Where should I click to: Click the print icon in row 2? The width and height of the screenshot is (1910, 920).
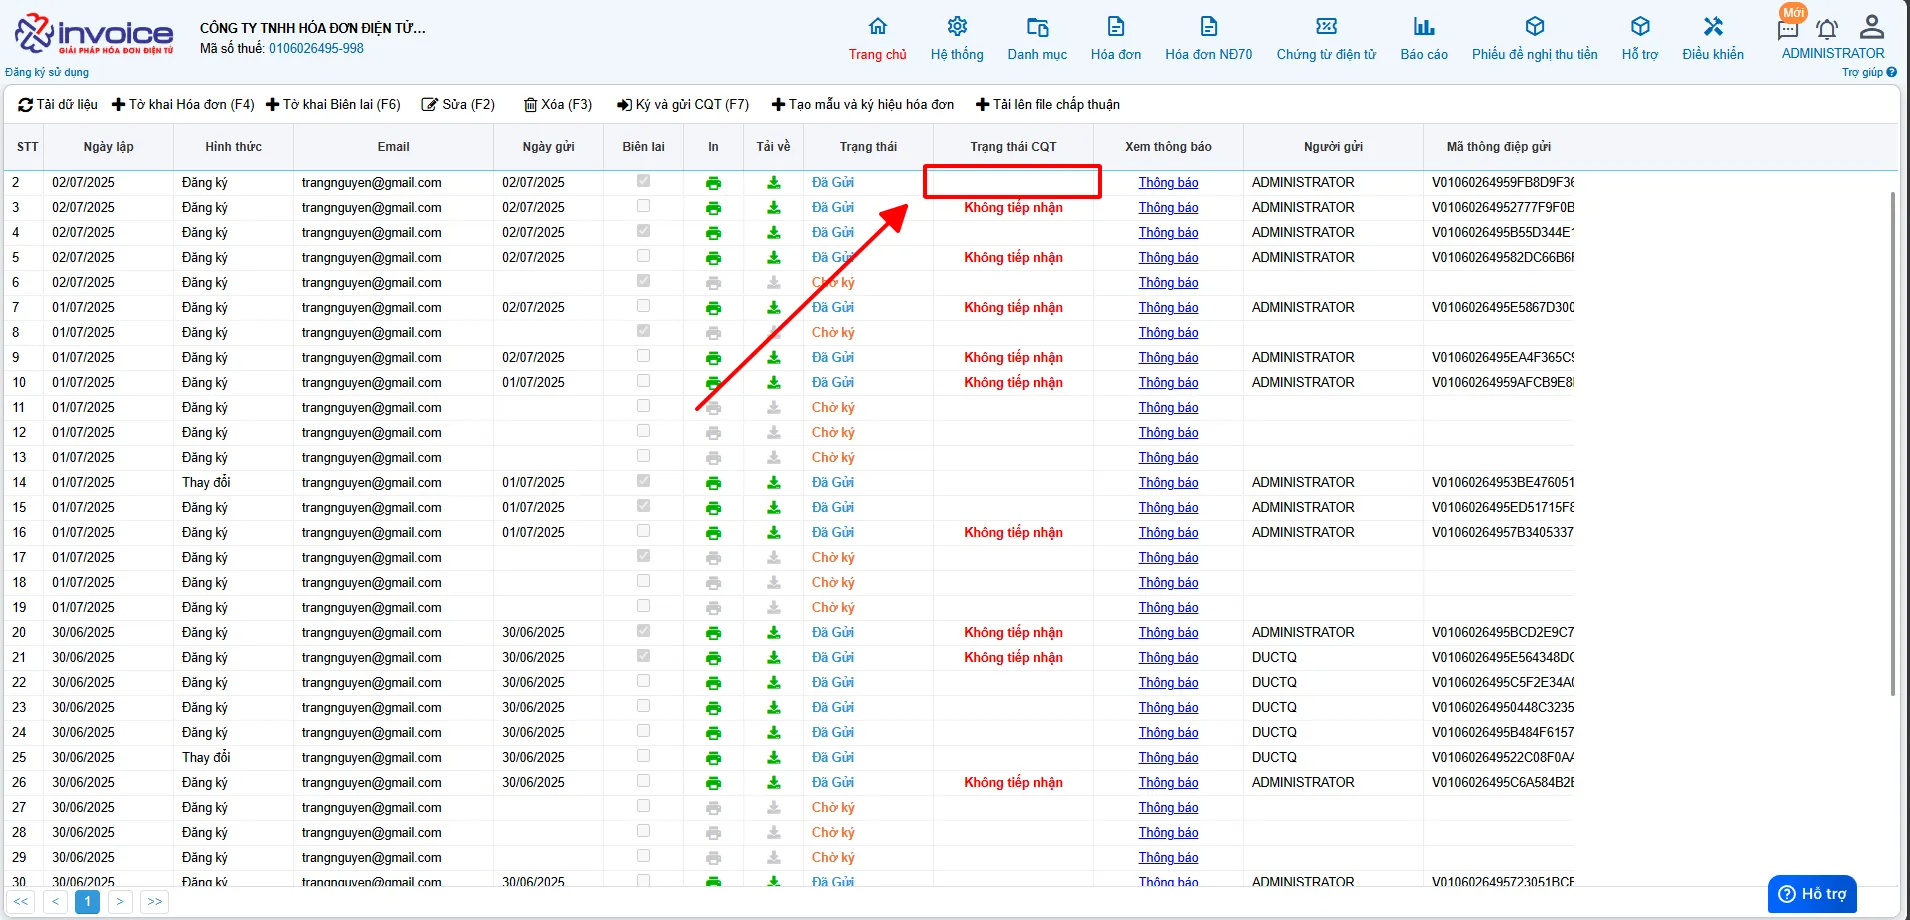713,183
